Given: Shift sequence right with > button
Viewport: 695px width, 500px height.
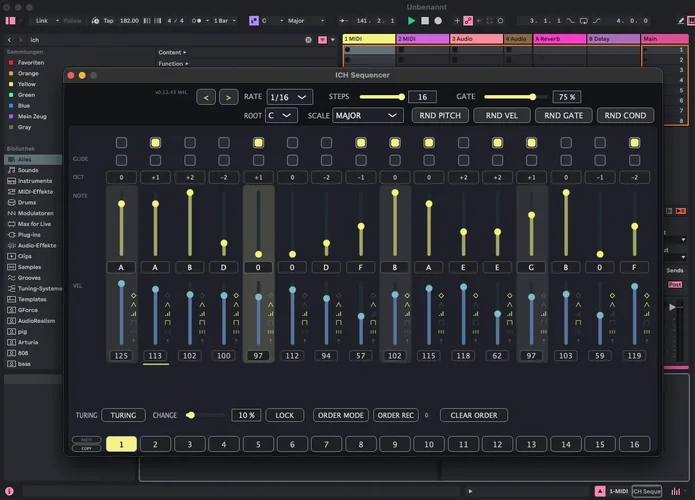Looking at the screenshot, I should [228, 97].
